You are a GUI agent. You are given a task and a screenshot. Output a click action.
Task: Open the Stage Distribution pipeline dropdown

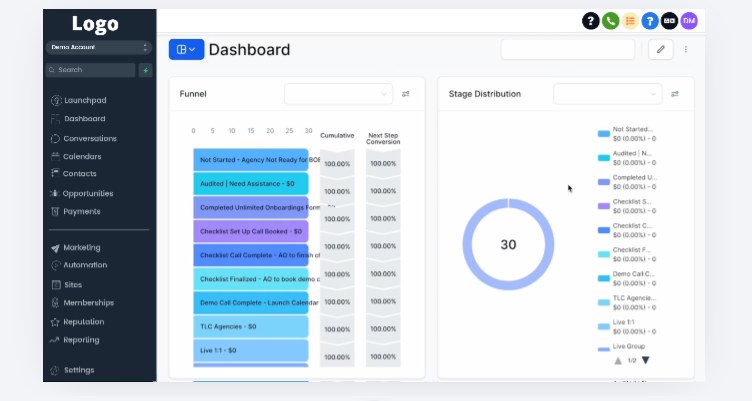607,94
